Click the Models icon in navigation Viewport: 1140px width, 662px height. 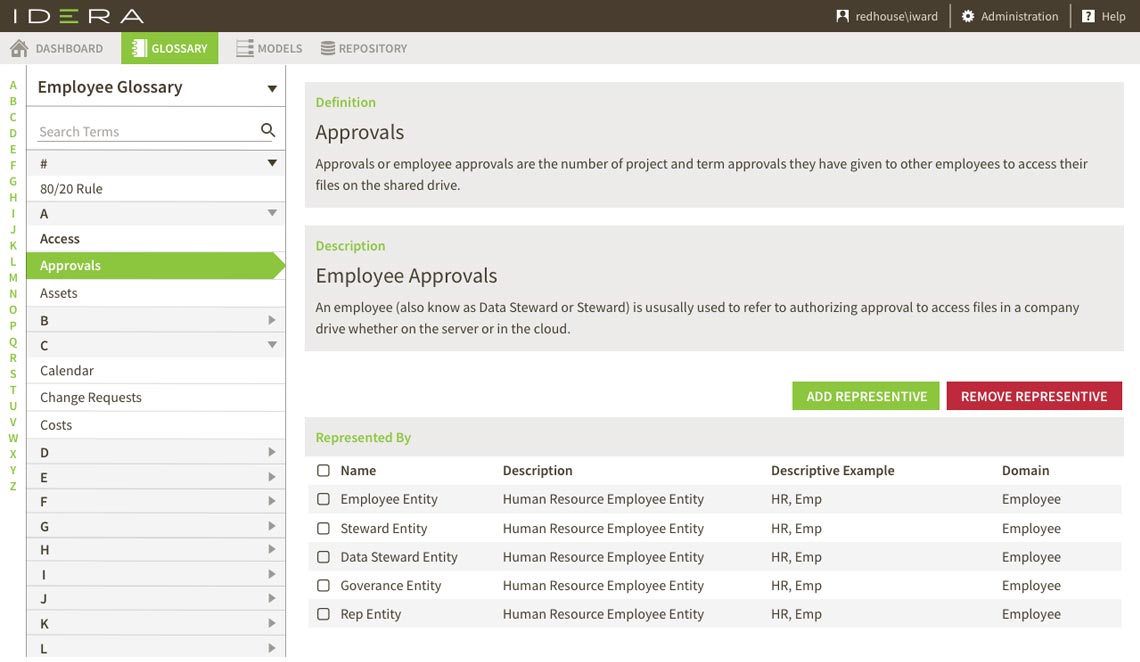(x=244, y=48)
